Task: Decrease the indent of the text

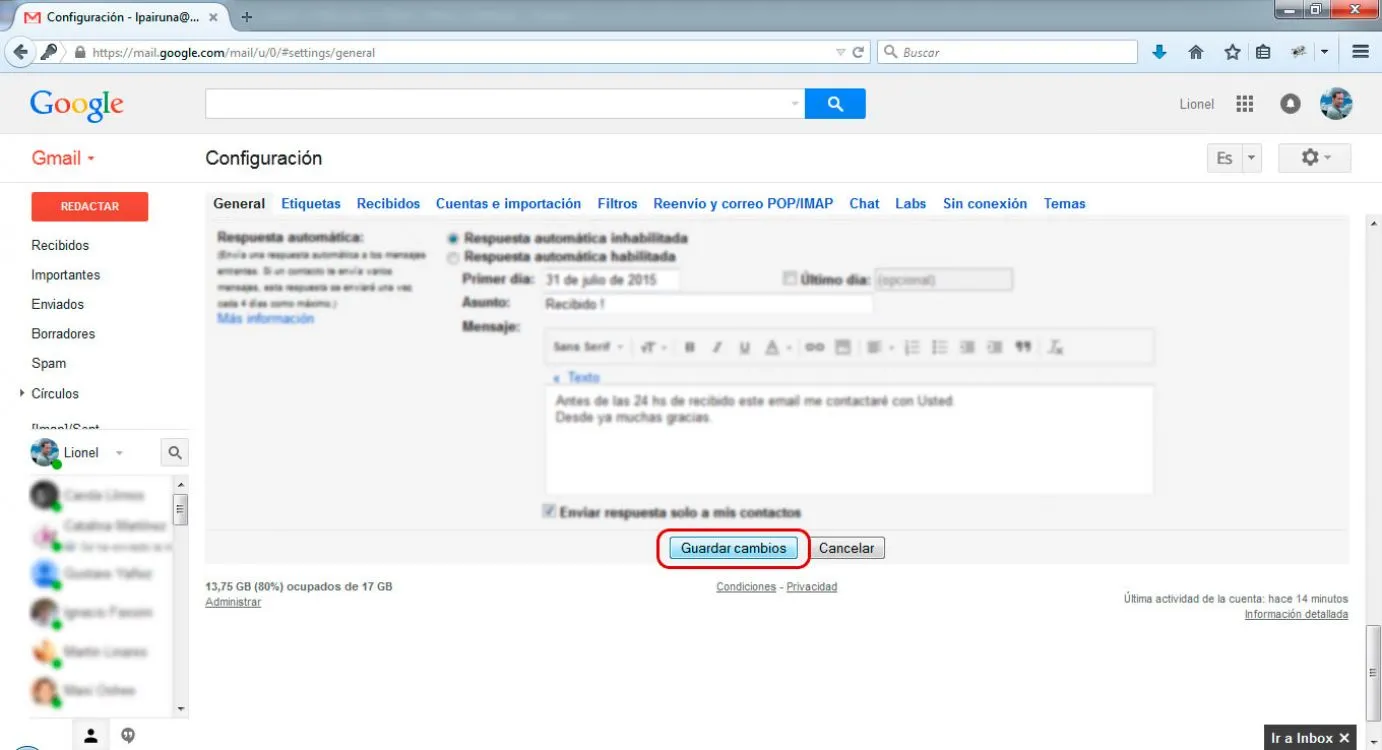Action: (967, 347)
